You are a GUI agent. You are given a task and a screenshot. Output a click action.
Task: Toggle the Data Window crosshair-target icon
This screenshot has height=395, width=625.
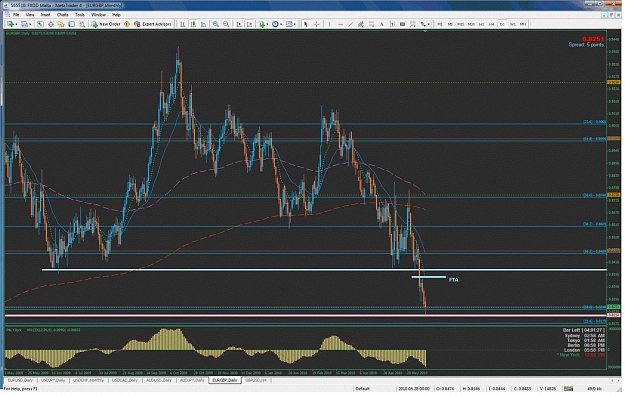pyautogui.click(x=51, y=24)
